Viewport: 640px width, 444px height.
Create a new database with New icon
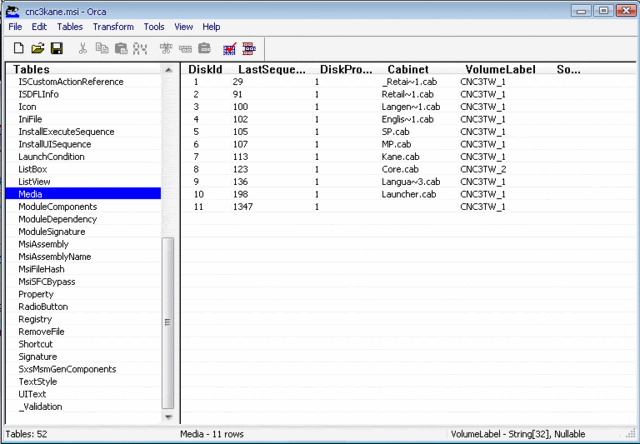[x=18, y=49]
